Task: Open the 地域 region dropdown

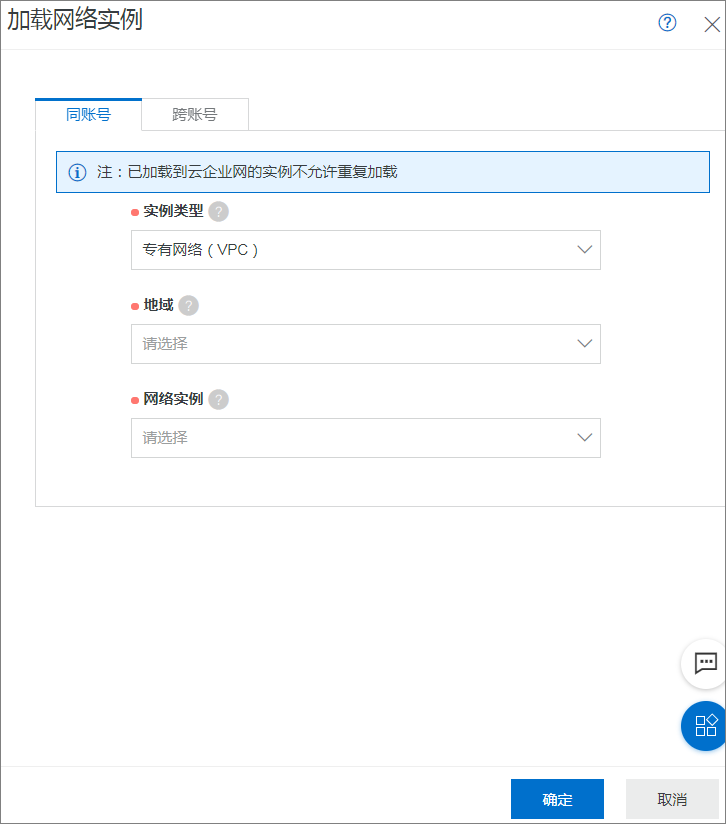Action: pyautogui.click(x=366, y=344)
